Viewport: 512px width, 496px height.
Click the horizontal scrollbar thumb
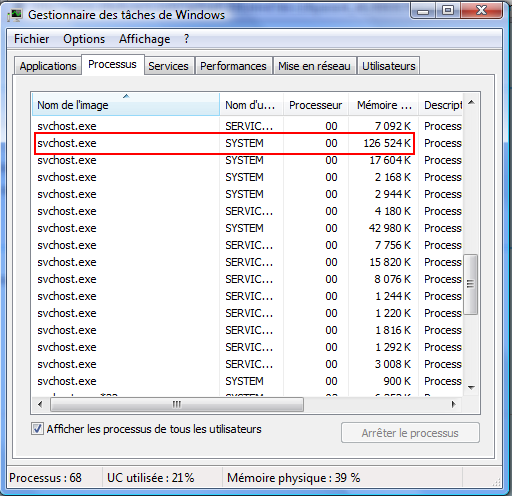[177, 404]
